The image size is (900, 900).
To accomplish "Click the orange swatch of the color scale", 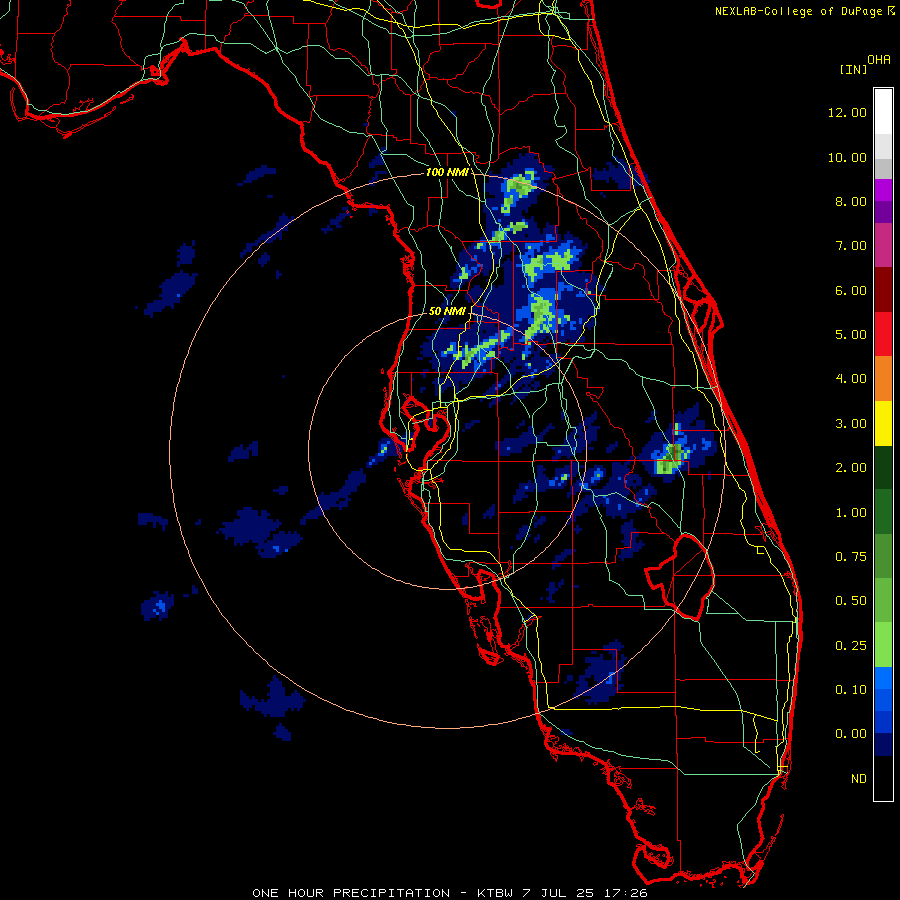I will click(x=883, y=378).
